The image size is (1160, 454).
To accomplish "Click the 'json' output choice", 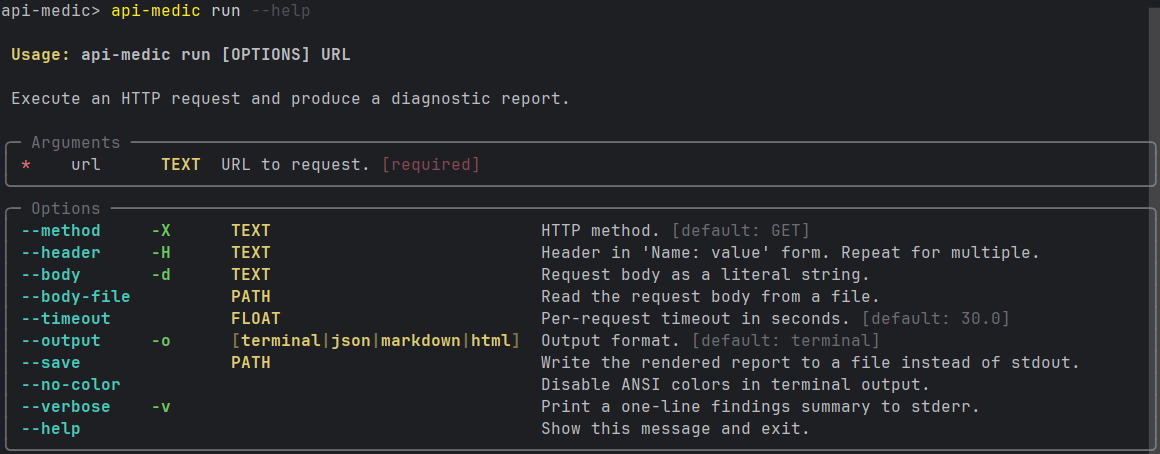I will point(351,341).
